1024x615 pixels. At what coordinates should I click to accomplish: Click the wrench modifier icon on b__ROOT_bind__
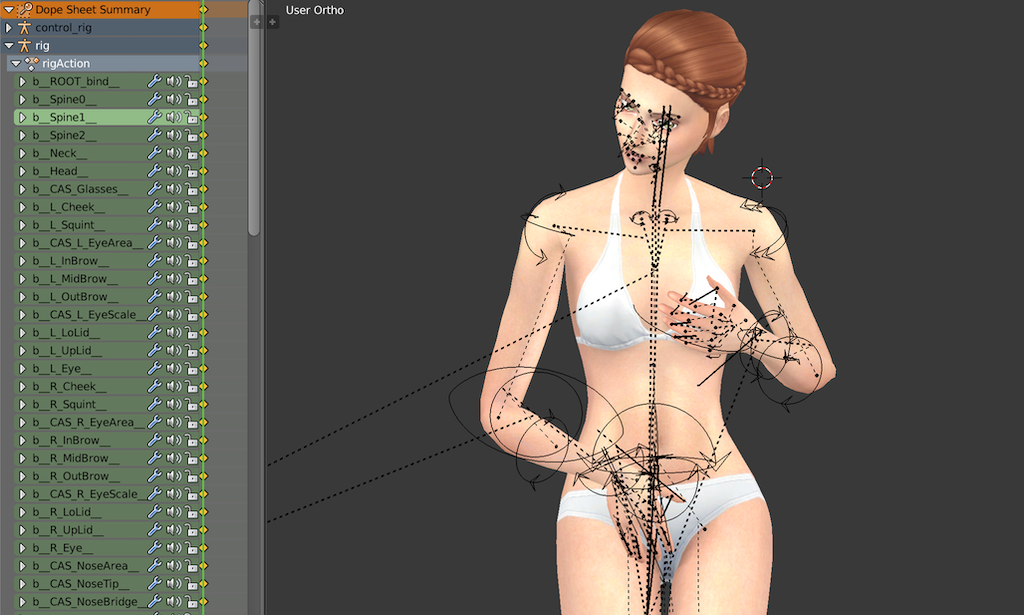coord(154,82)
